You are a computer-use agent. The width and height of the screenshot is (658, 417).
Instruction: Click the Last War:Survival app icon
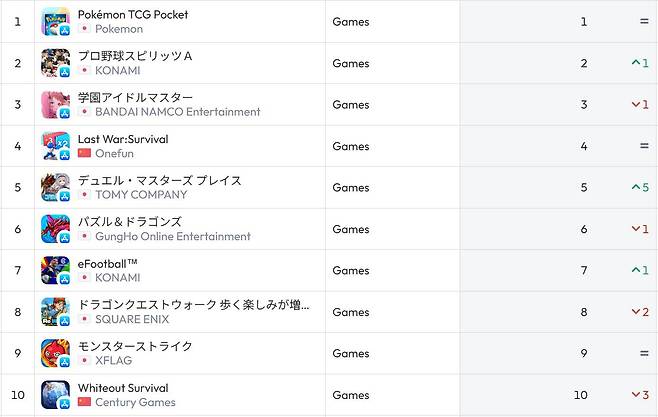[55, 146]
